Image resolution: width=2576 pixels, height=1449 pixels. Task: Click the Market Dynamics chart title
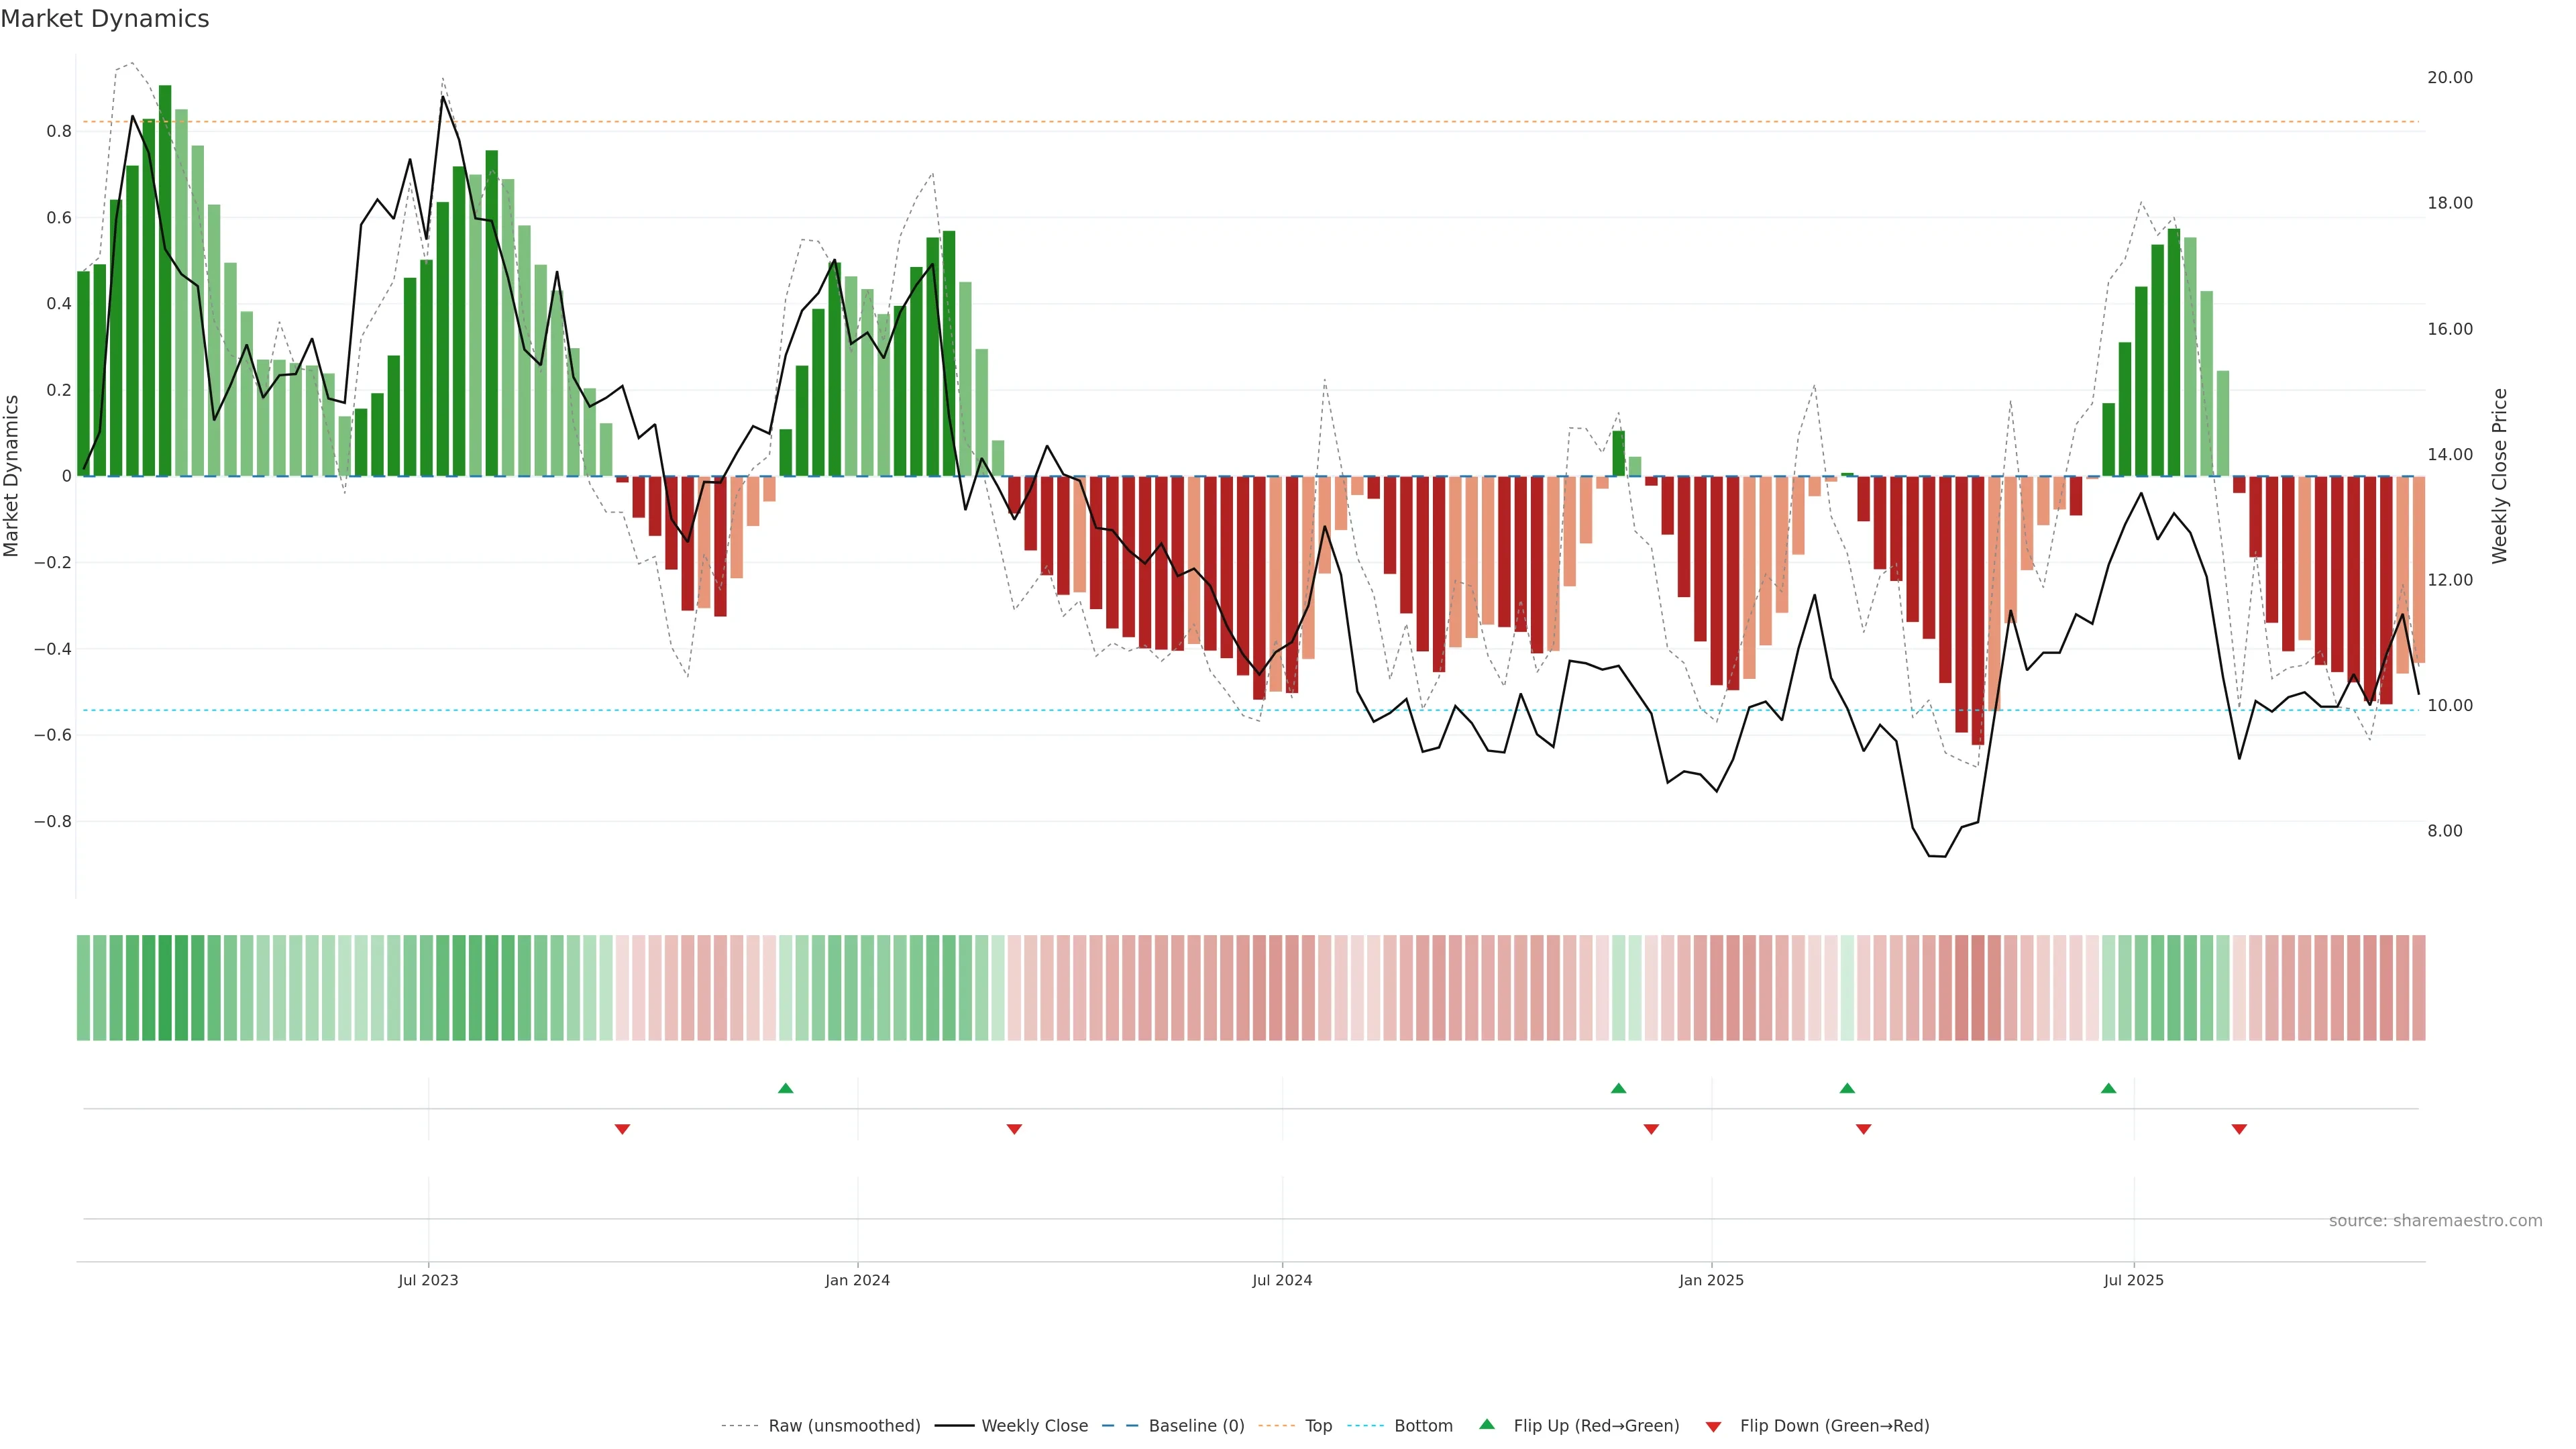click(x=105, y=19)
